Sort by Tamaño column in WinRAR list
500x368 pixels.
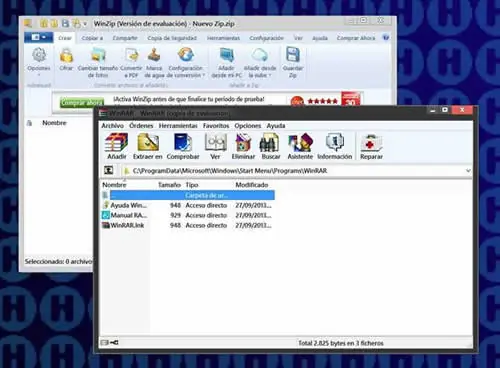click(169, 185)
